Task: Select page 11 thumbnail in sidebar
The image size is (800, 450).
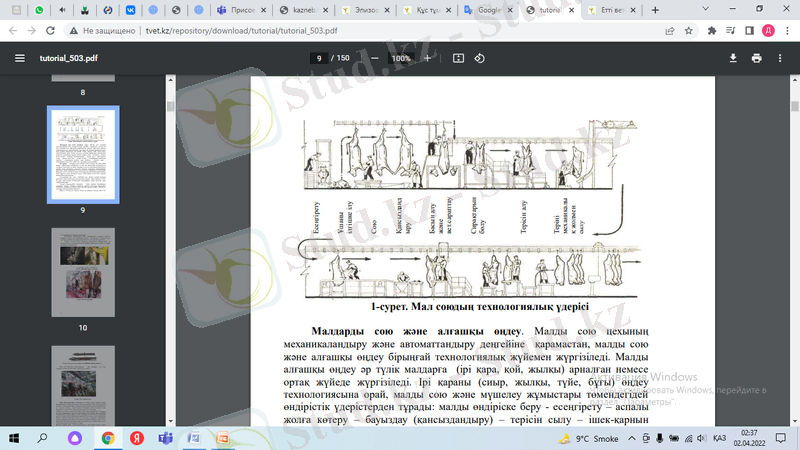Action: click(83, 386)
